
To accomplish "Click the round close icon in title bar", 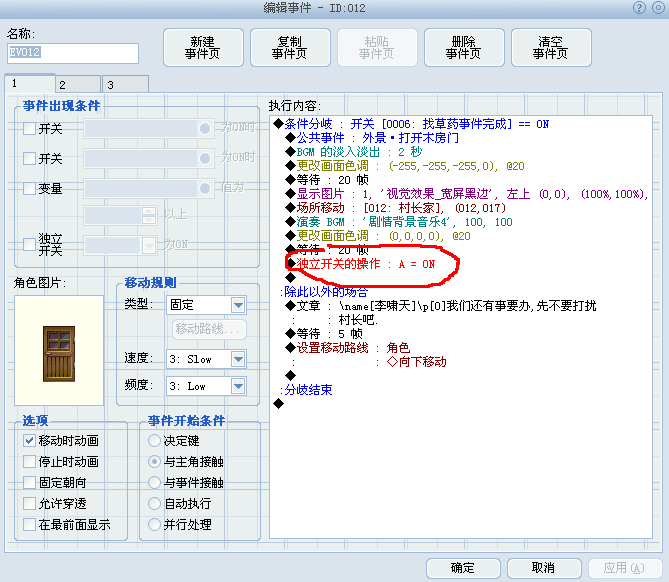I will (x=658, y=8).
